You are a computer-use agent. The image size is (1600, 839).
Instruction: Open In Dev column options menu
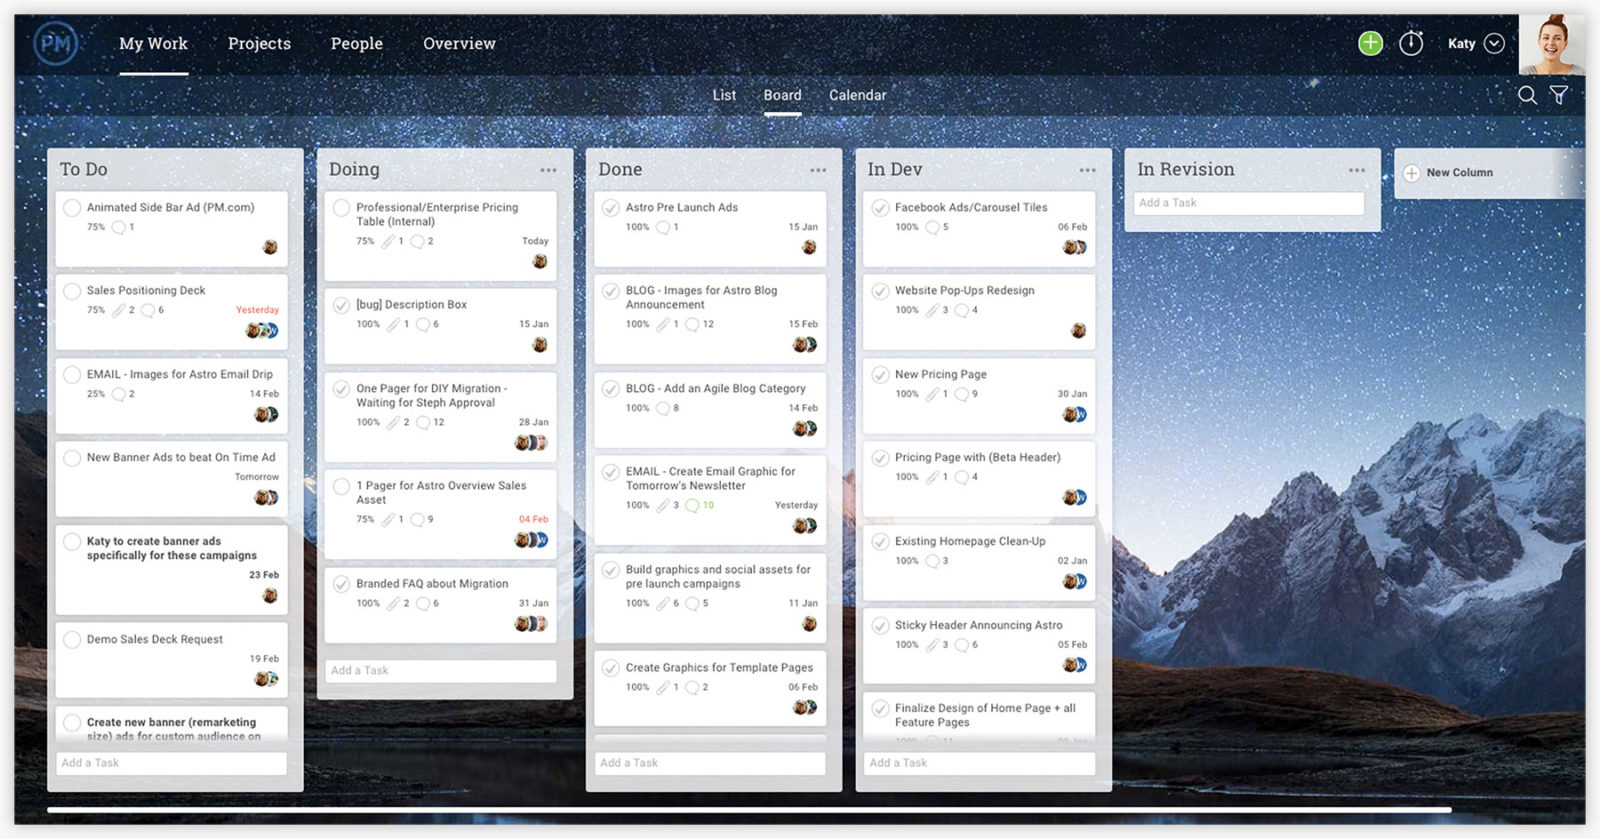[1087, 170]
